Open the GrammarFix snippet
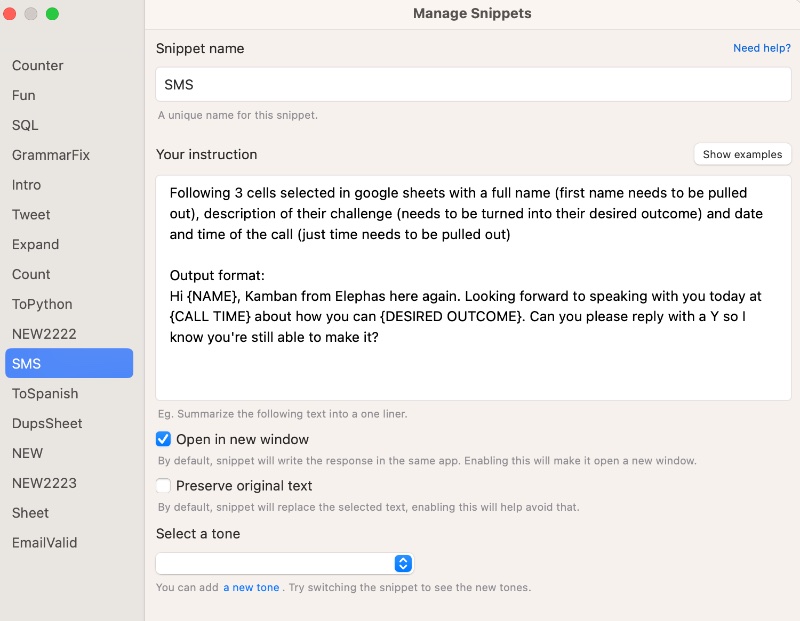 click(x=51, y=155)
